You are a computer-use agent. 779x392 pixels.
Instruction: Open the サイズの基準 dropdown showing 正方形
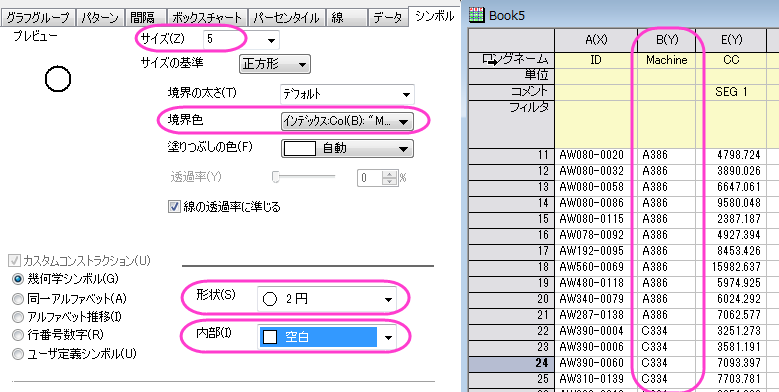click(275, 64)
